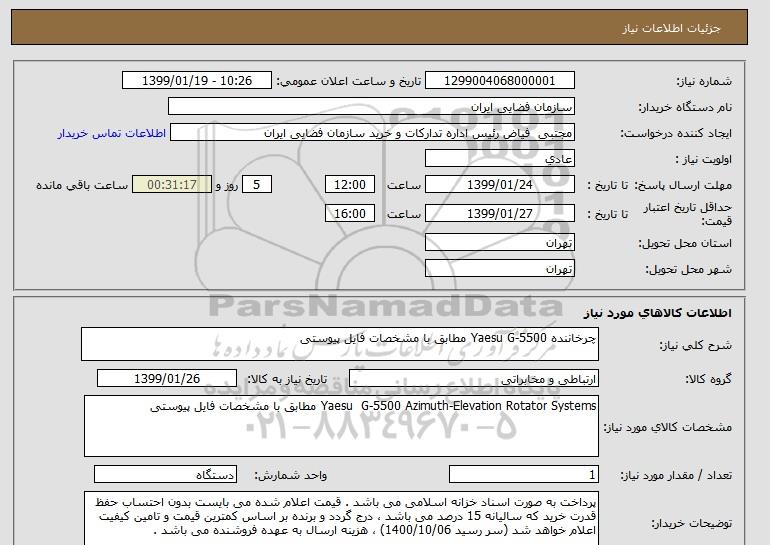This screenshot has width=770, height=545.
Task: Click the label تاریخ و ساعت اعلان عمومی
Action: click(349, 81)
